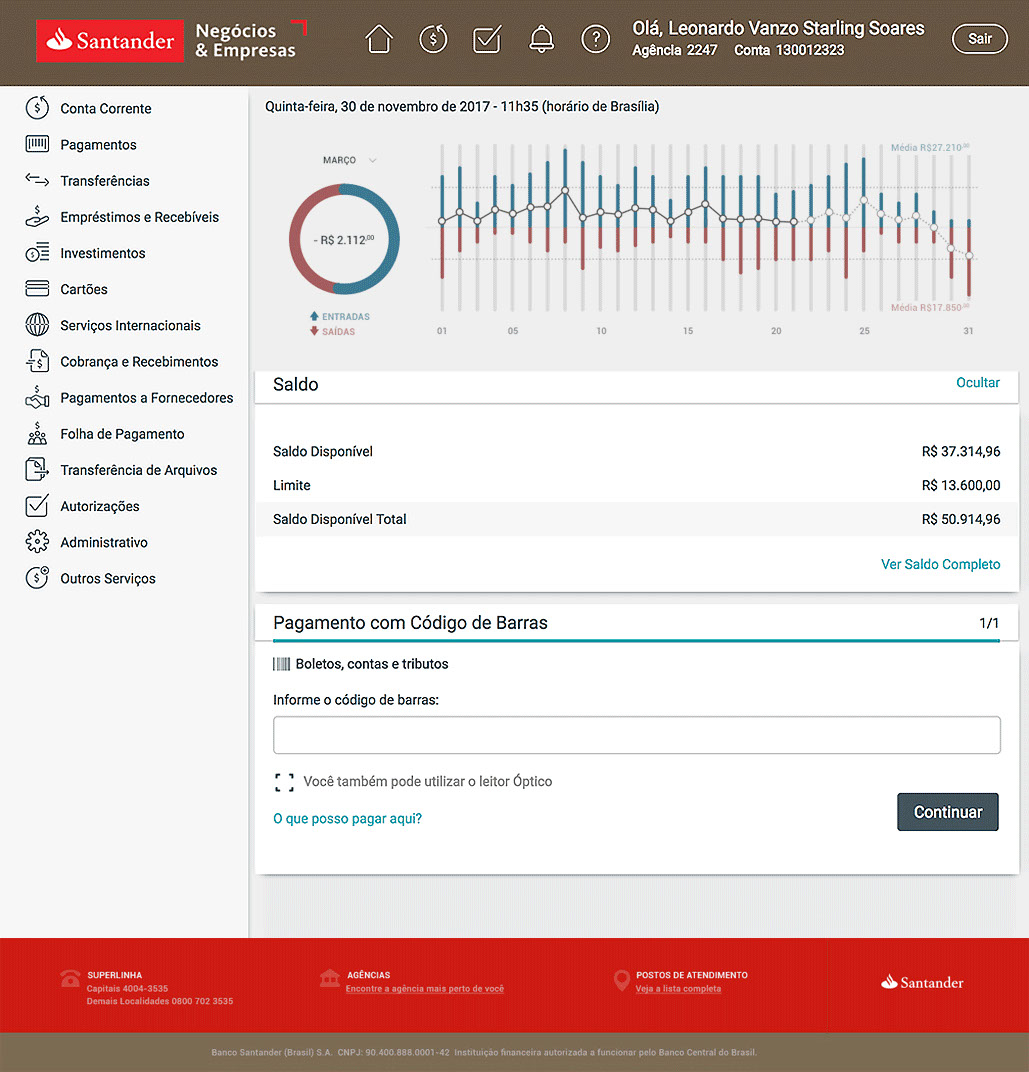Click the 1/1 page indicator

[x=989, y=624]
